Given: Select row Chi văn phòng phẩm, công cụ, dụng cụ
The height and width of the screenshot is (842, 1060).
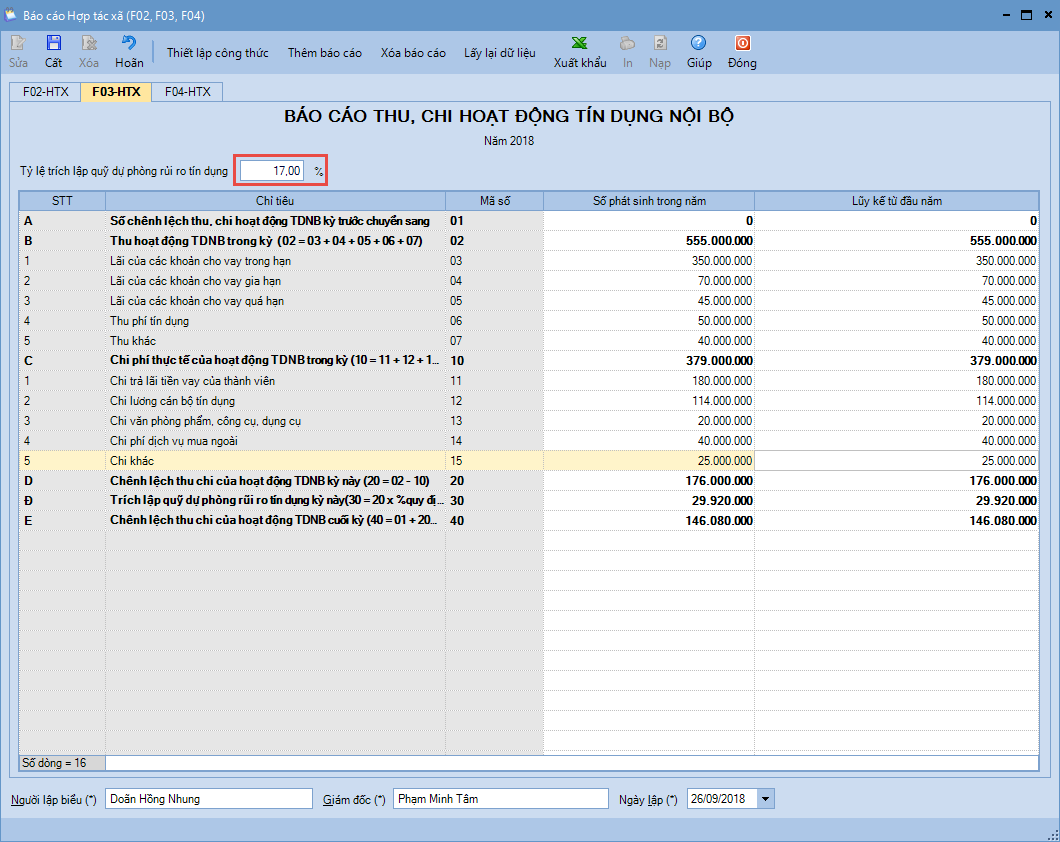Looking at the screenshot, I should tap(529, 420).
